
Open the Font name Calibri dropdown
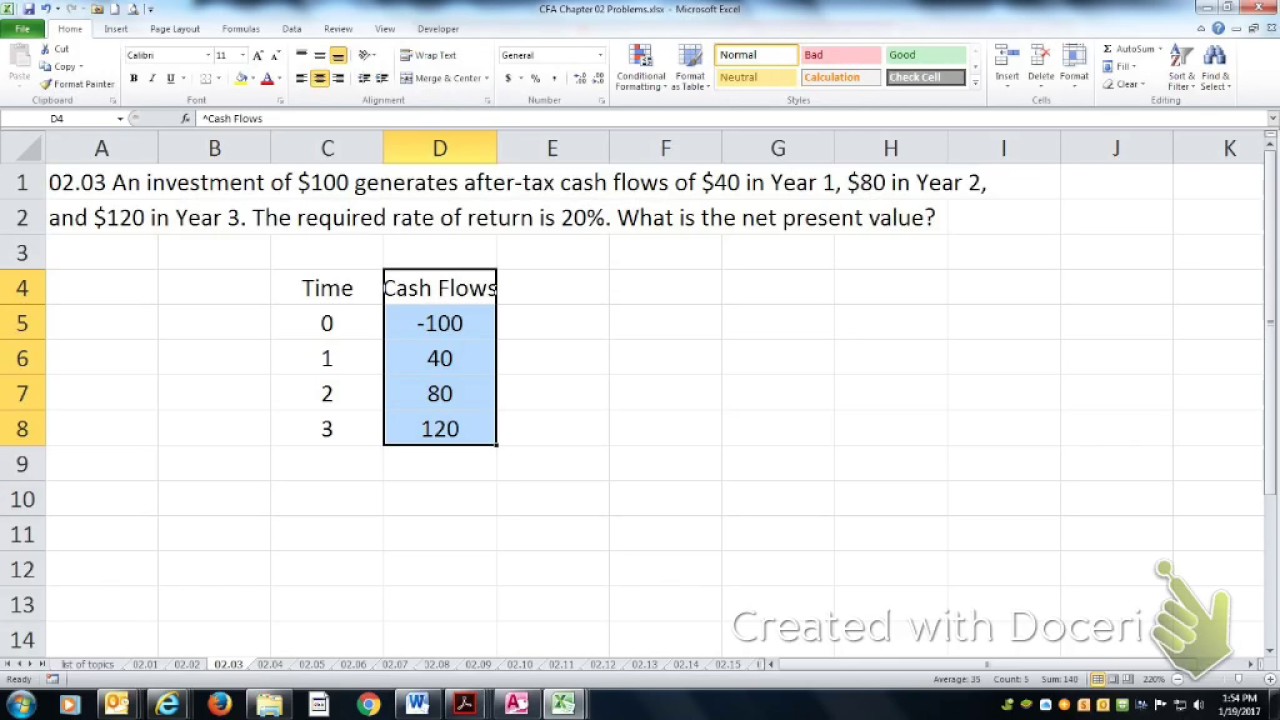pos(208,55)
